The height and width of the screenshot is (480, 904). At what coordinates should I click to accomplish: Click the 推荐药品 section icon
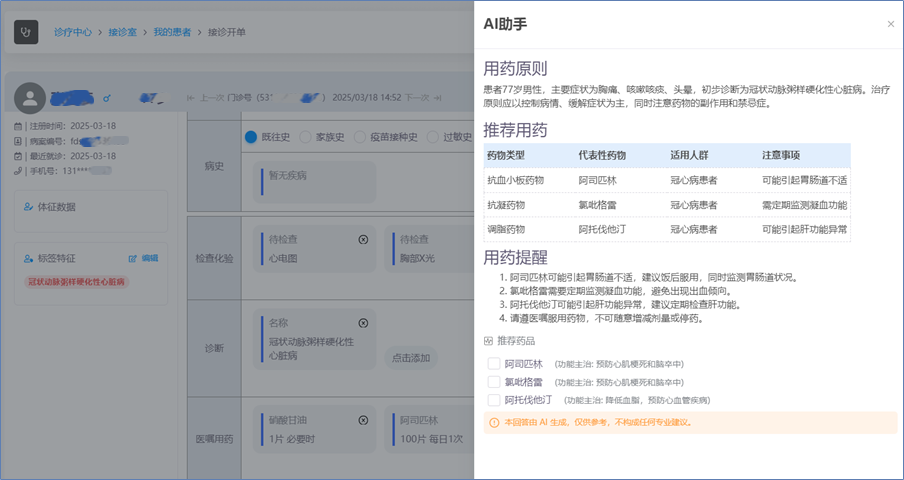click(x=488, y=341)
